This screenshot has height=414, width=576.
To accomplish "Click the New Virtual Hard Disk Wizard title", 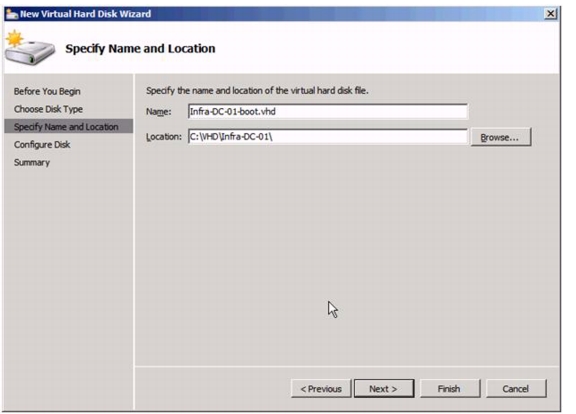I will [85, 14].
